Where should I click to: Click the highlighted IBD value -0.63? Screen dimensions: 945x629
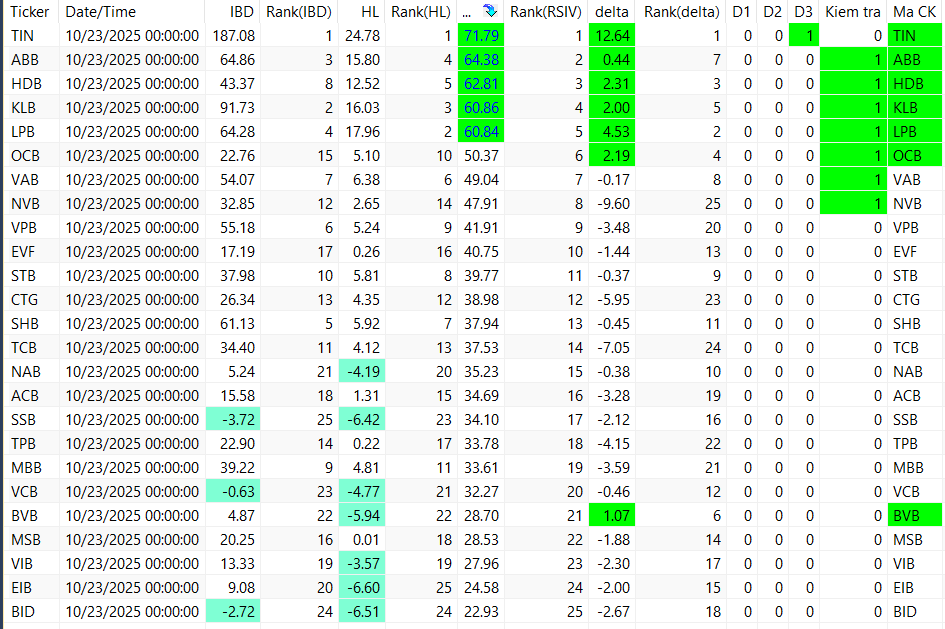tap(233, 492)
